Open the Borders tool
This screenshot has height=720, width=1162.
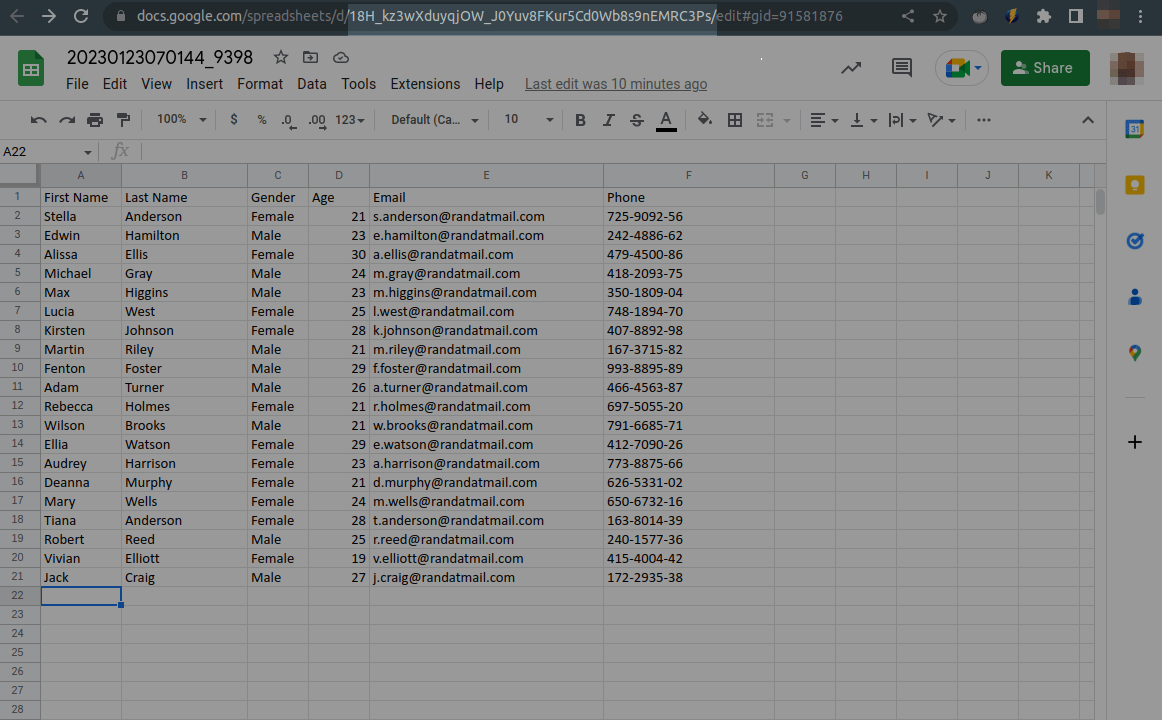(x=735, y=120)
